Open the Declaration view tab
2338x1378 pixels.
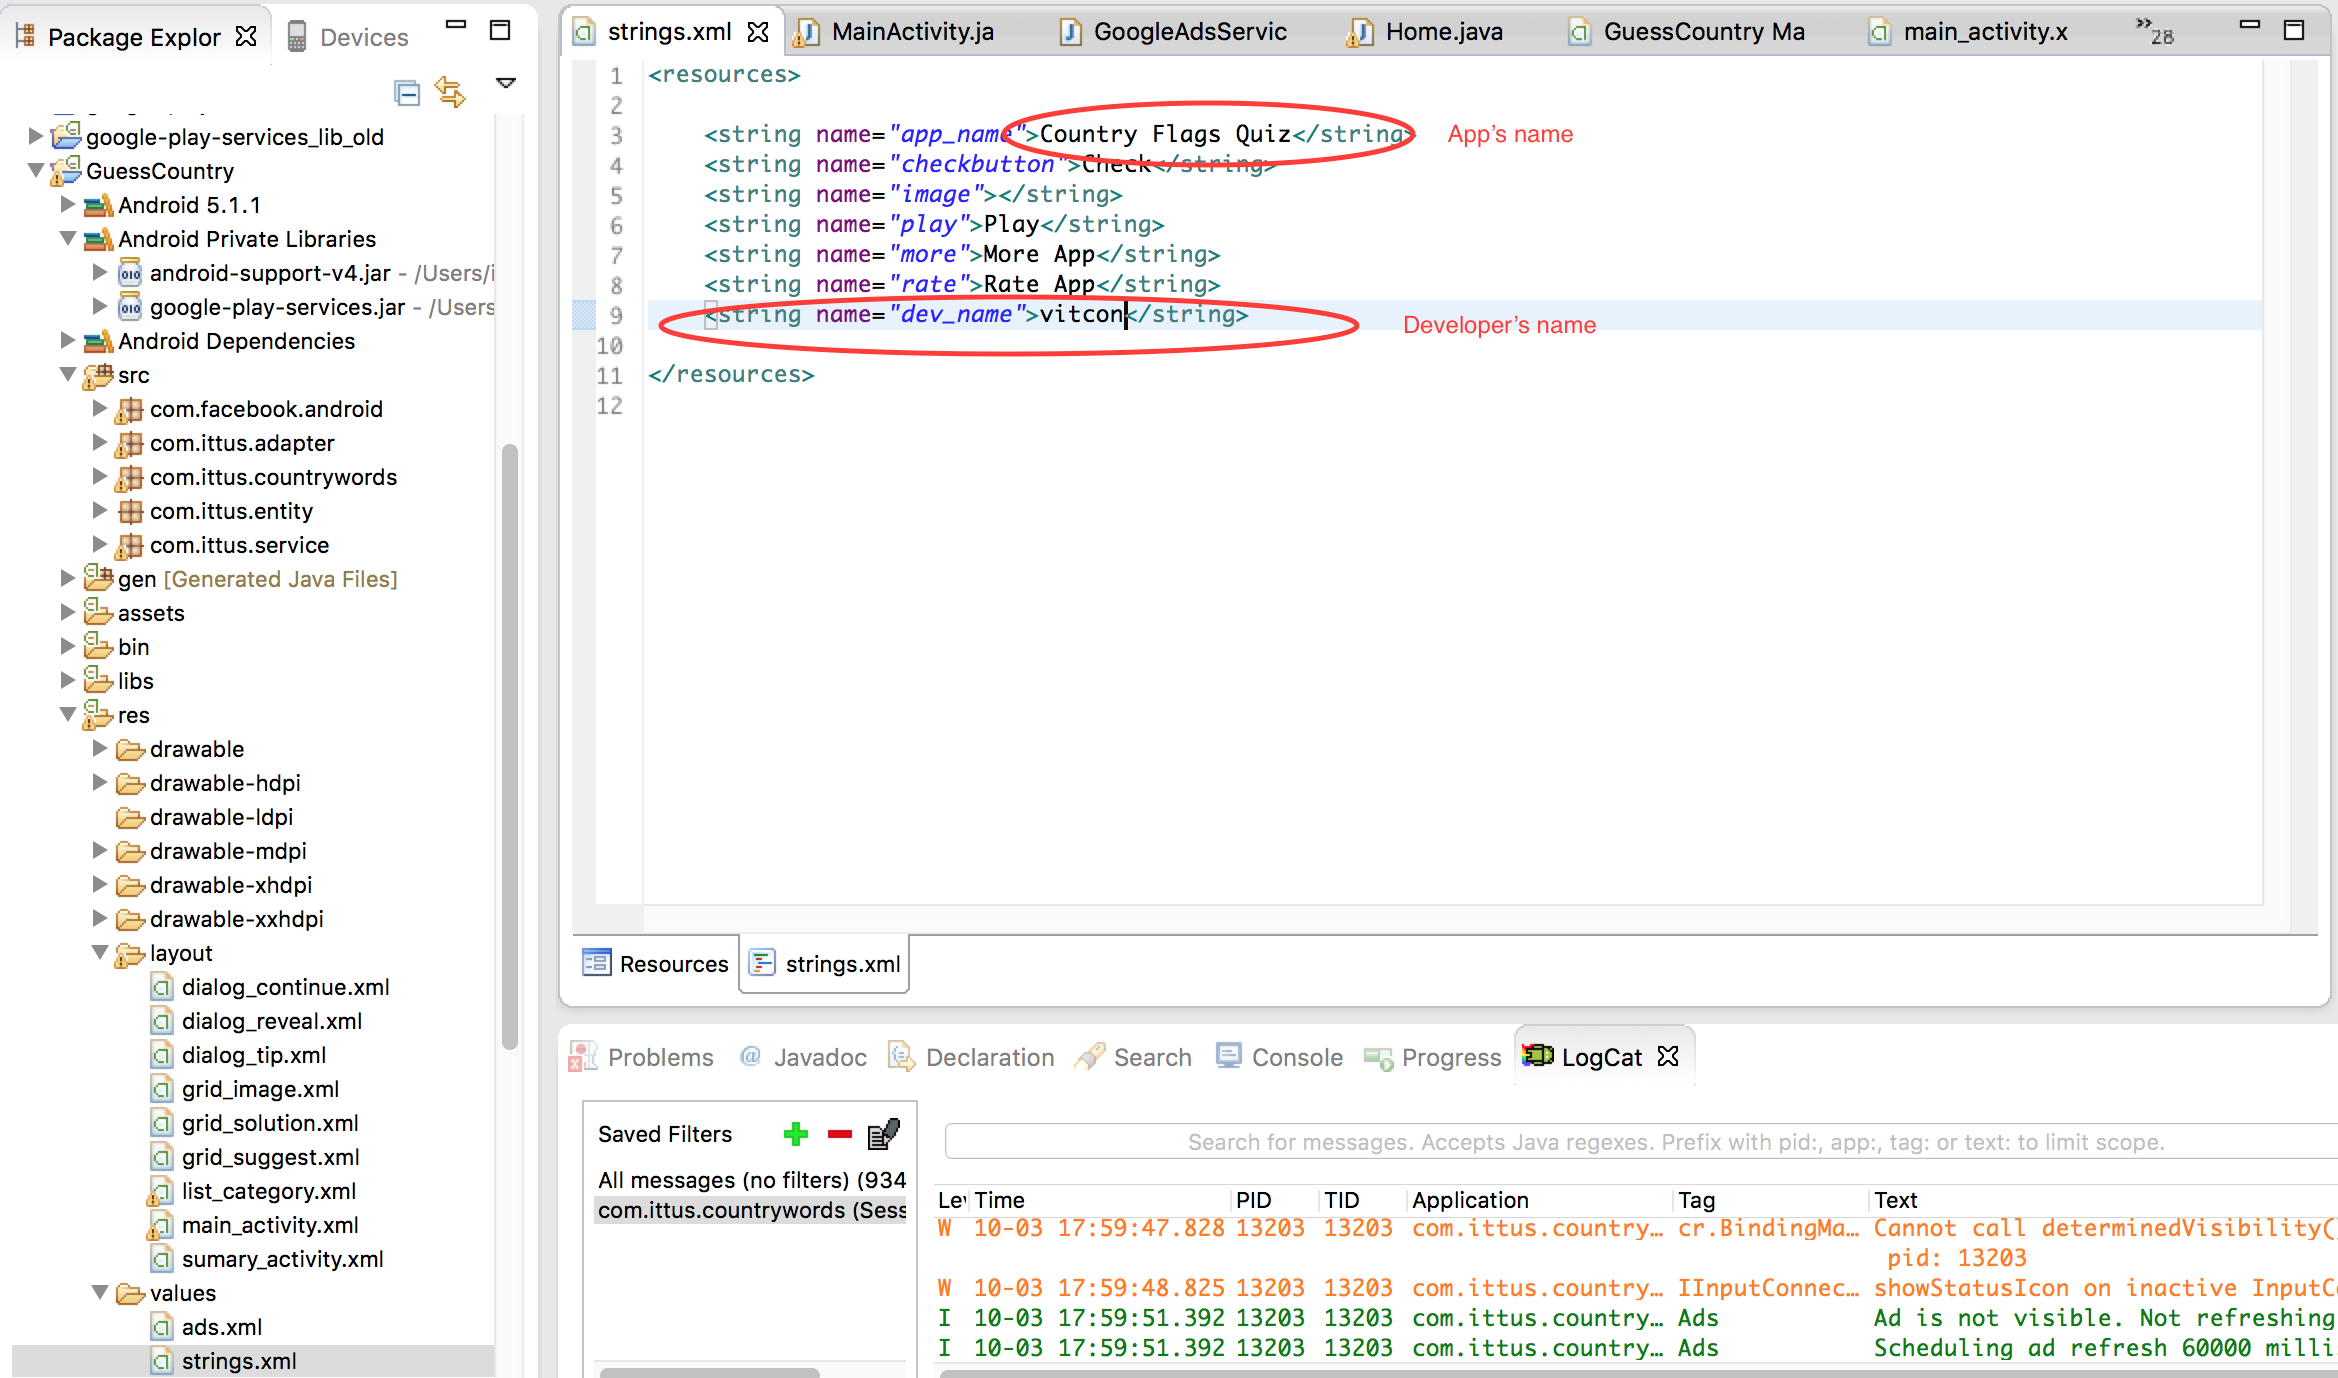tap(971, 1058)
